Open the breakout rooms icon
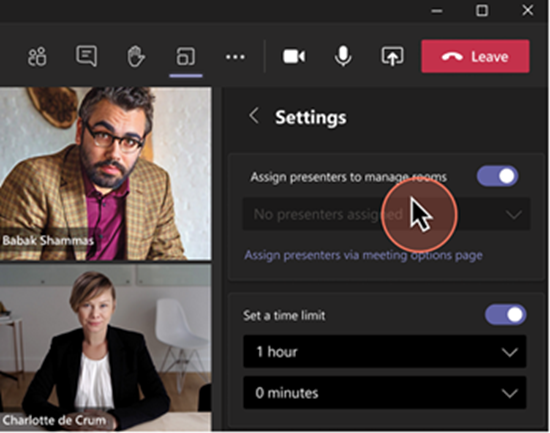Screen dimensions: 550x433 (x=186, y=56)
